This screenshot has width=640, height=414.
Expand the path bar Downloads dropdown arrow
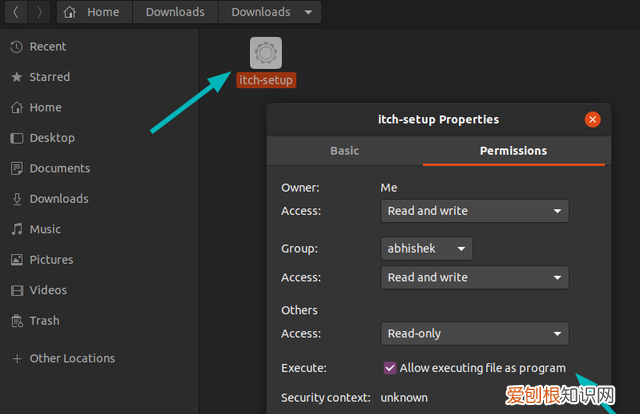pos(309,12)
